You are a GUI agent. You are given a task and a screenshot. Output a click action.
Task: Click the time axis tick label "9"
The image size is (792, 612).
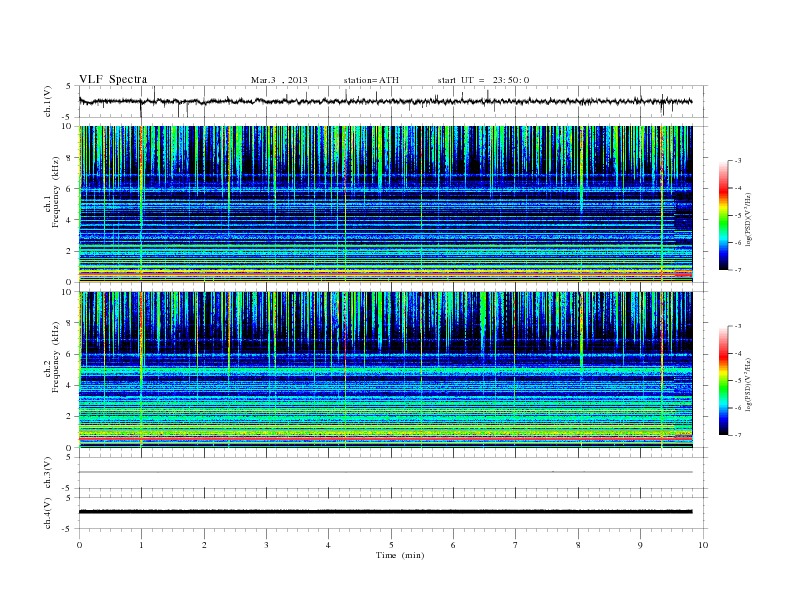(x=640, y=545)
